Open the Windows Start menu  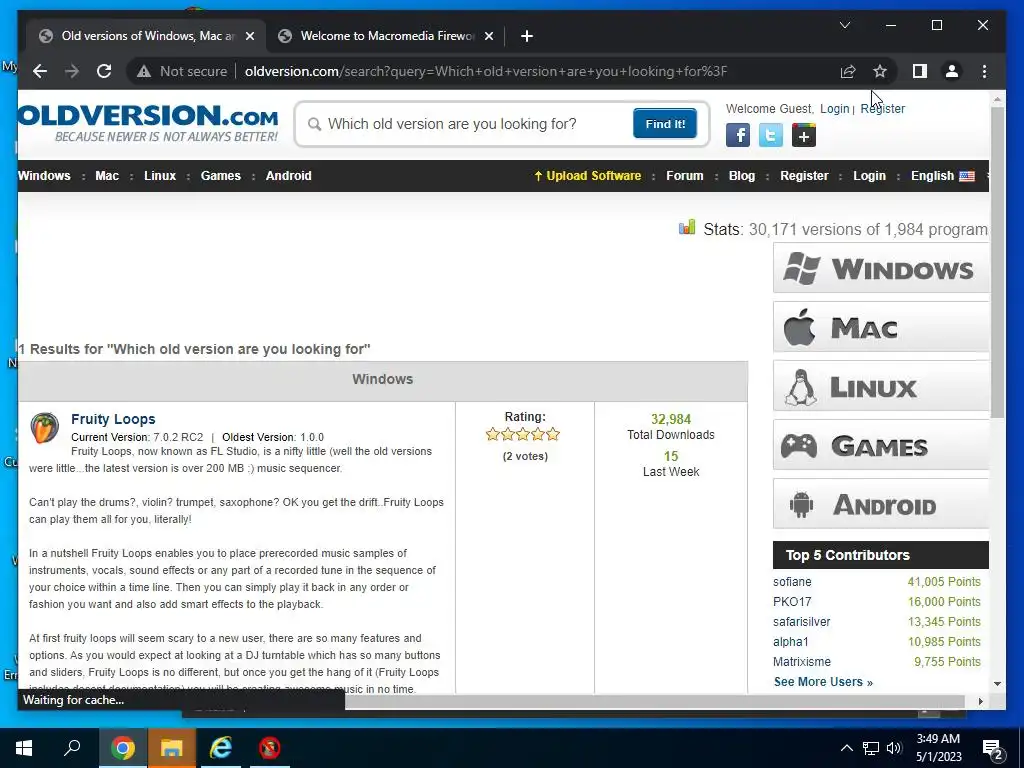point(24,748)
